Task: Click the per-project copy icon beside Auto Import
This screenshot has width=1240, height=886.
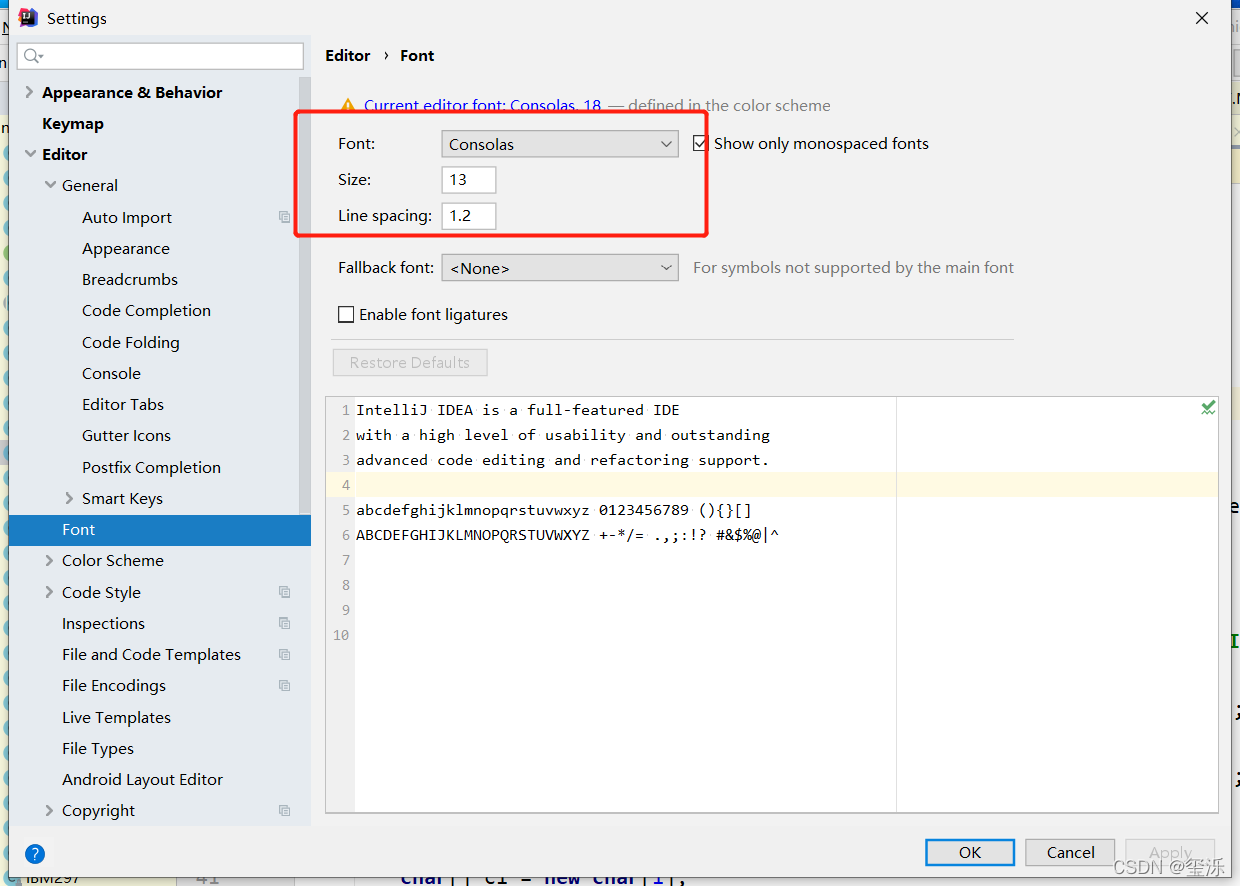Action: [284, 217]
